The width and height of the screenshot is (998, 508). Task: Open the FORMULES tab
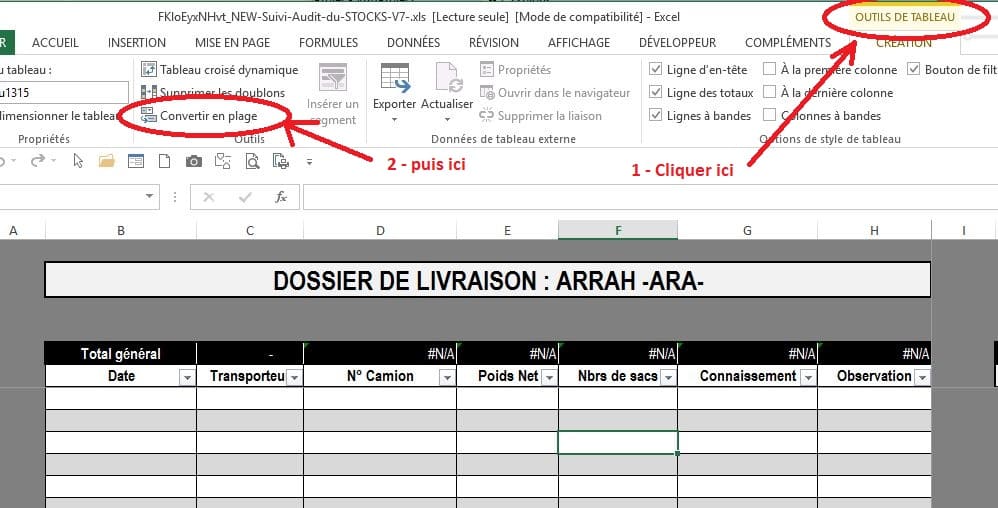click(x=328, y=43)
